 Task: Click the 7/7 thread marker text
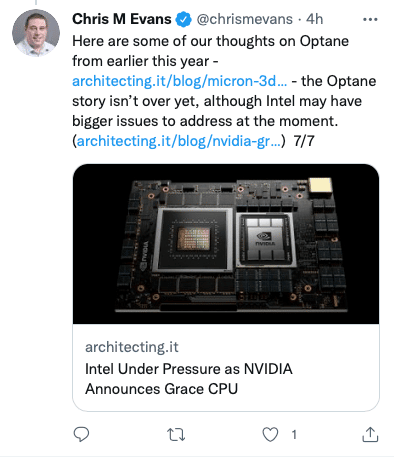[304, 141]
